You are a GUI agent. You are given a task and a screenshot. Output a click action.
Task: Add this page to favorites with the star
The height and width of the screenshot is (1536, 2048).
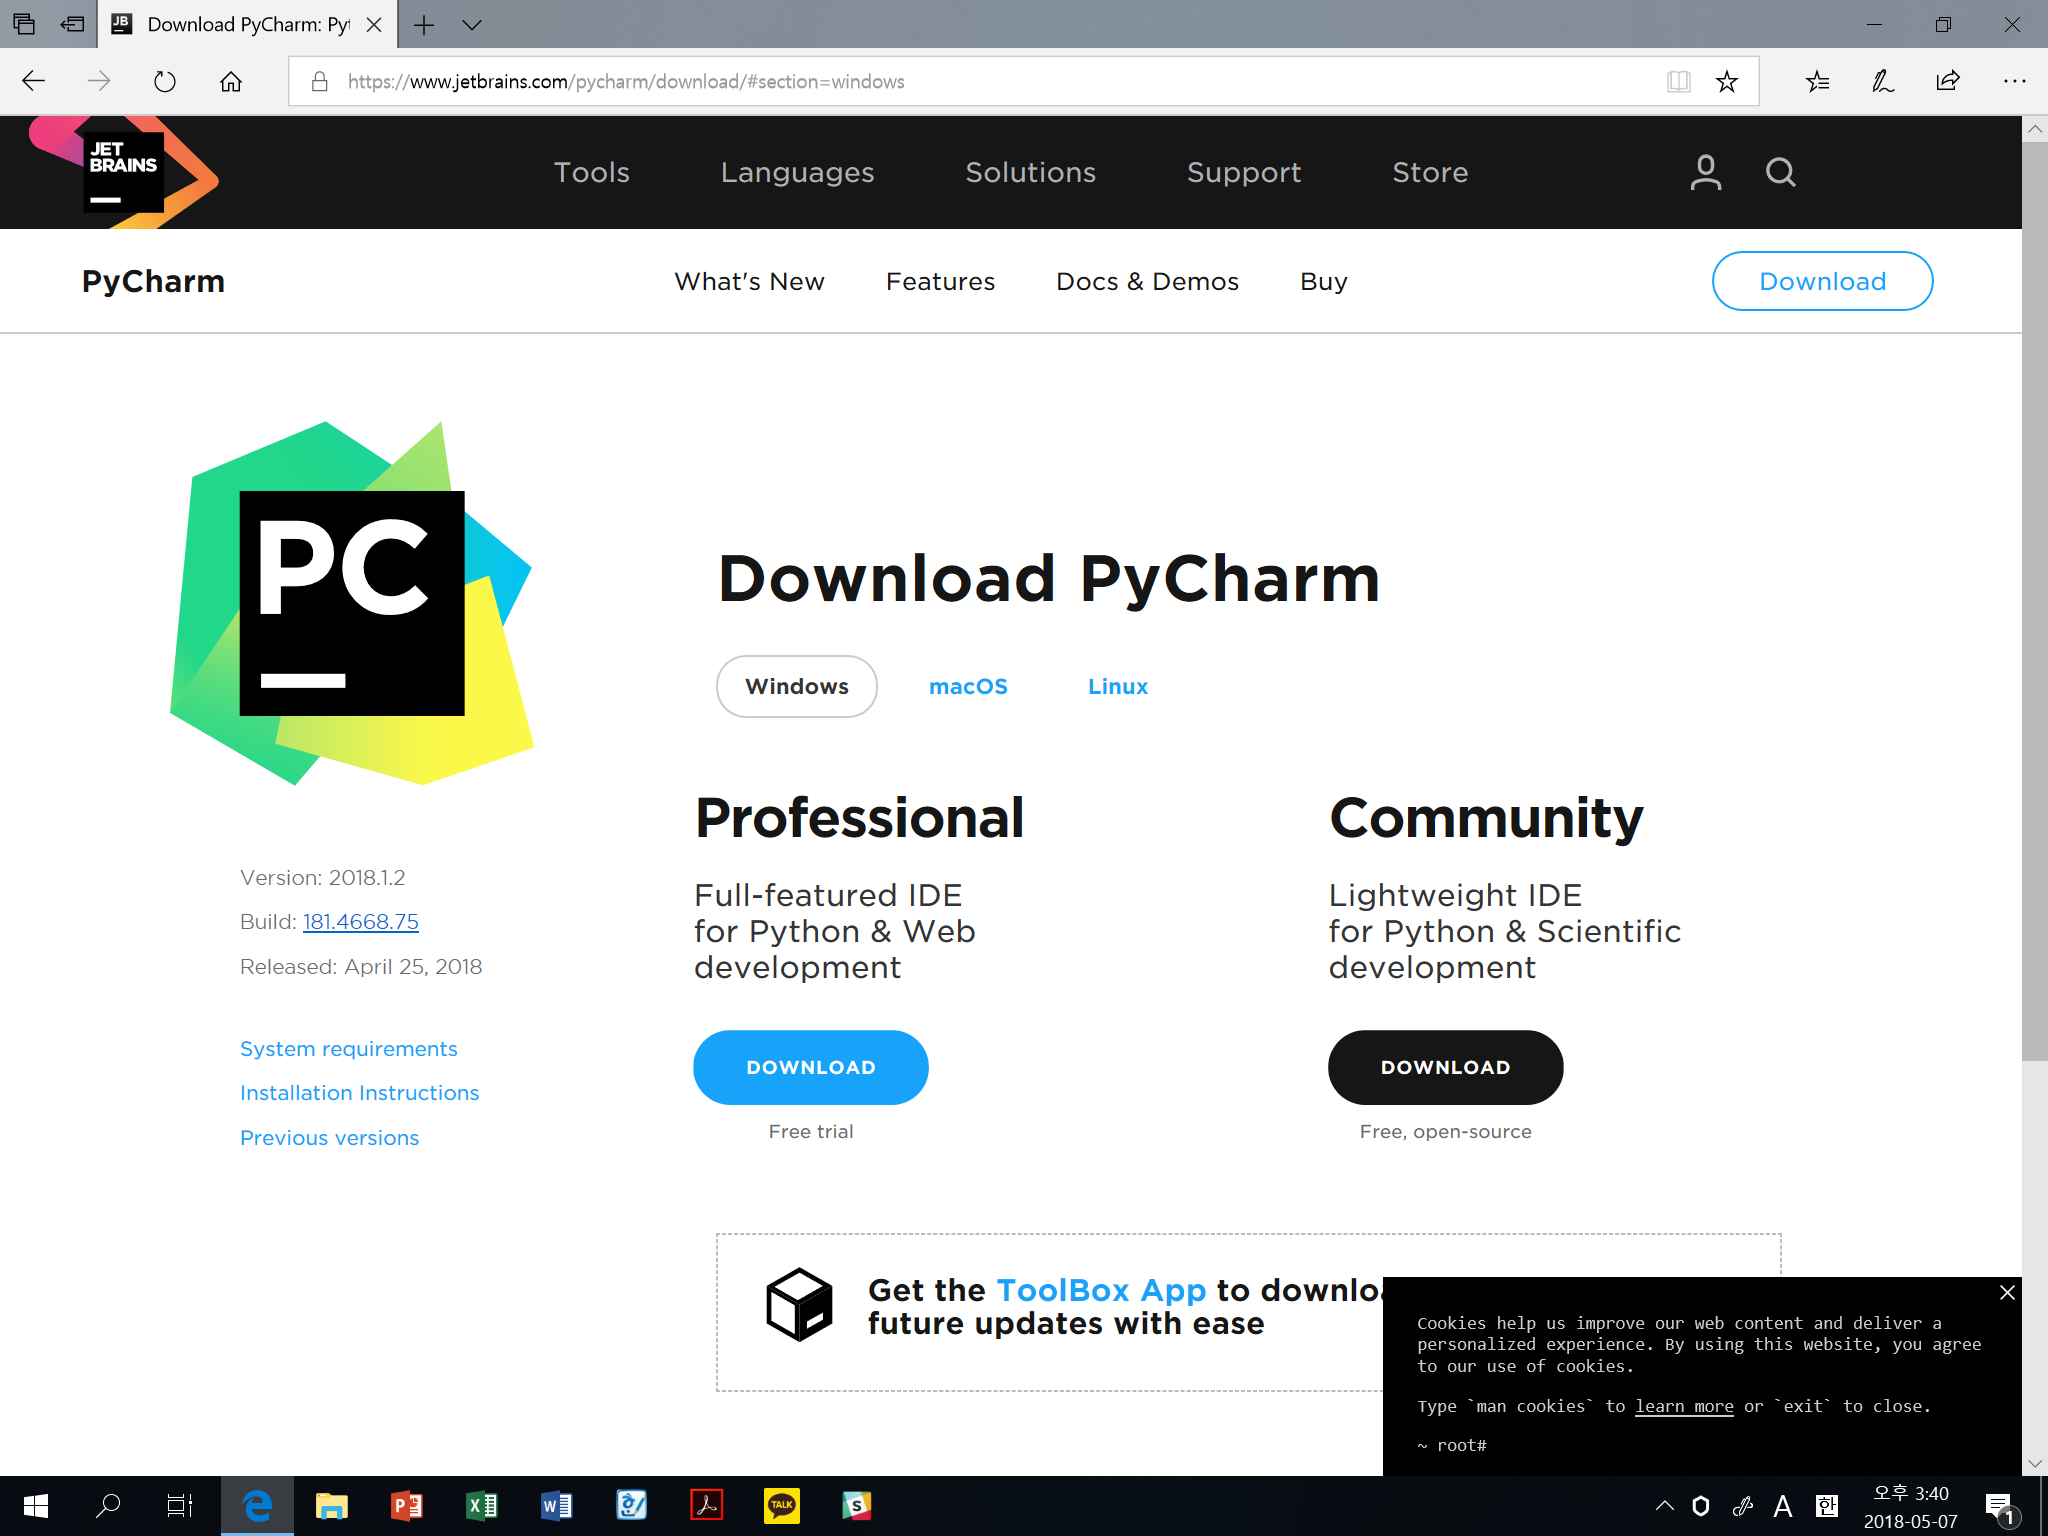tap(1726, 81)
